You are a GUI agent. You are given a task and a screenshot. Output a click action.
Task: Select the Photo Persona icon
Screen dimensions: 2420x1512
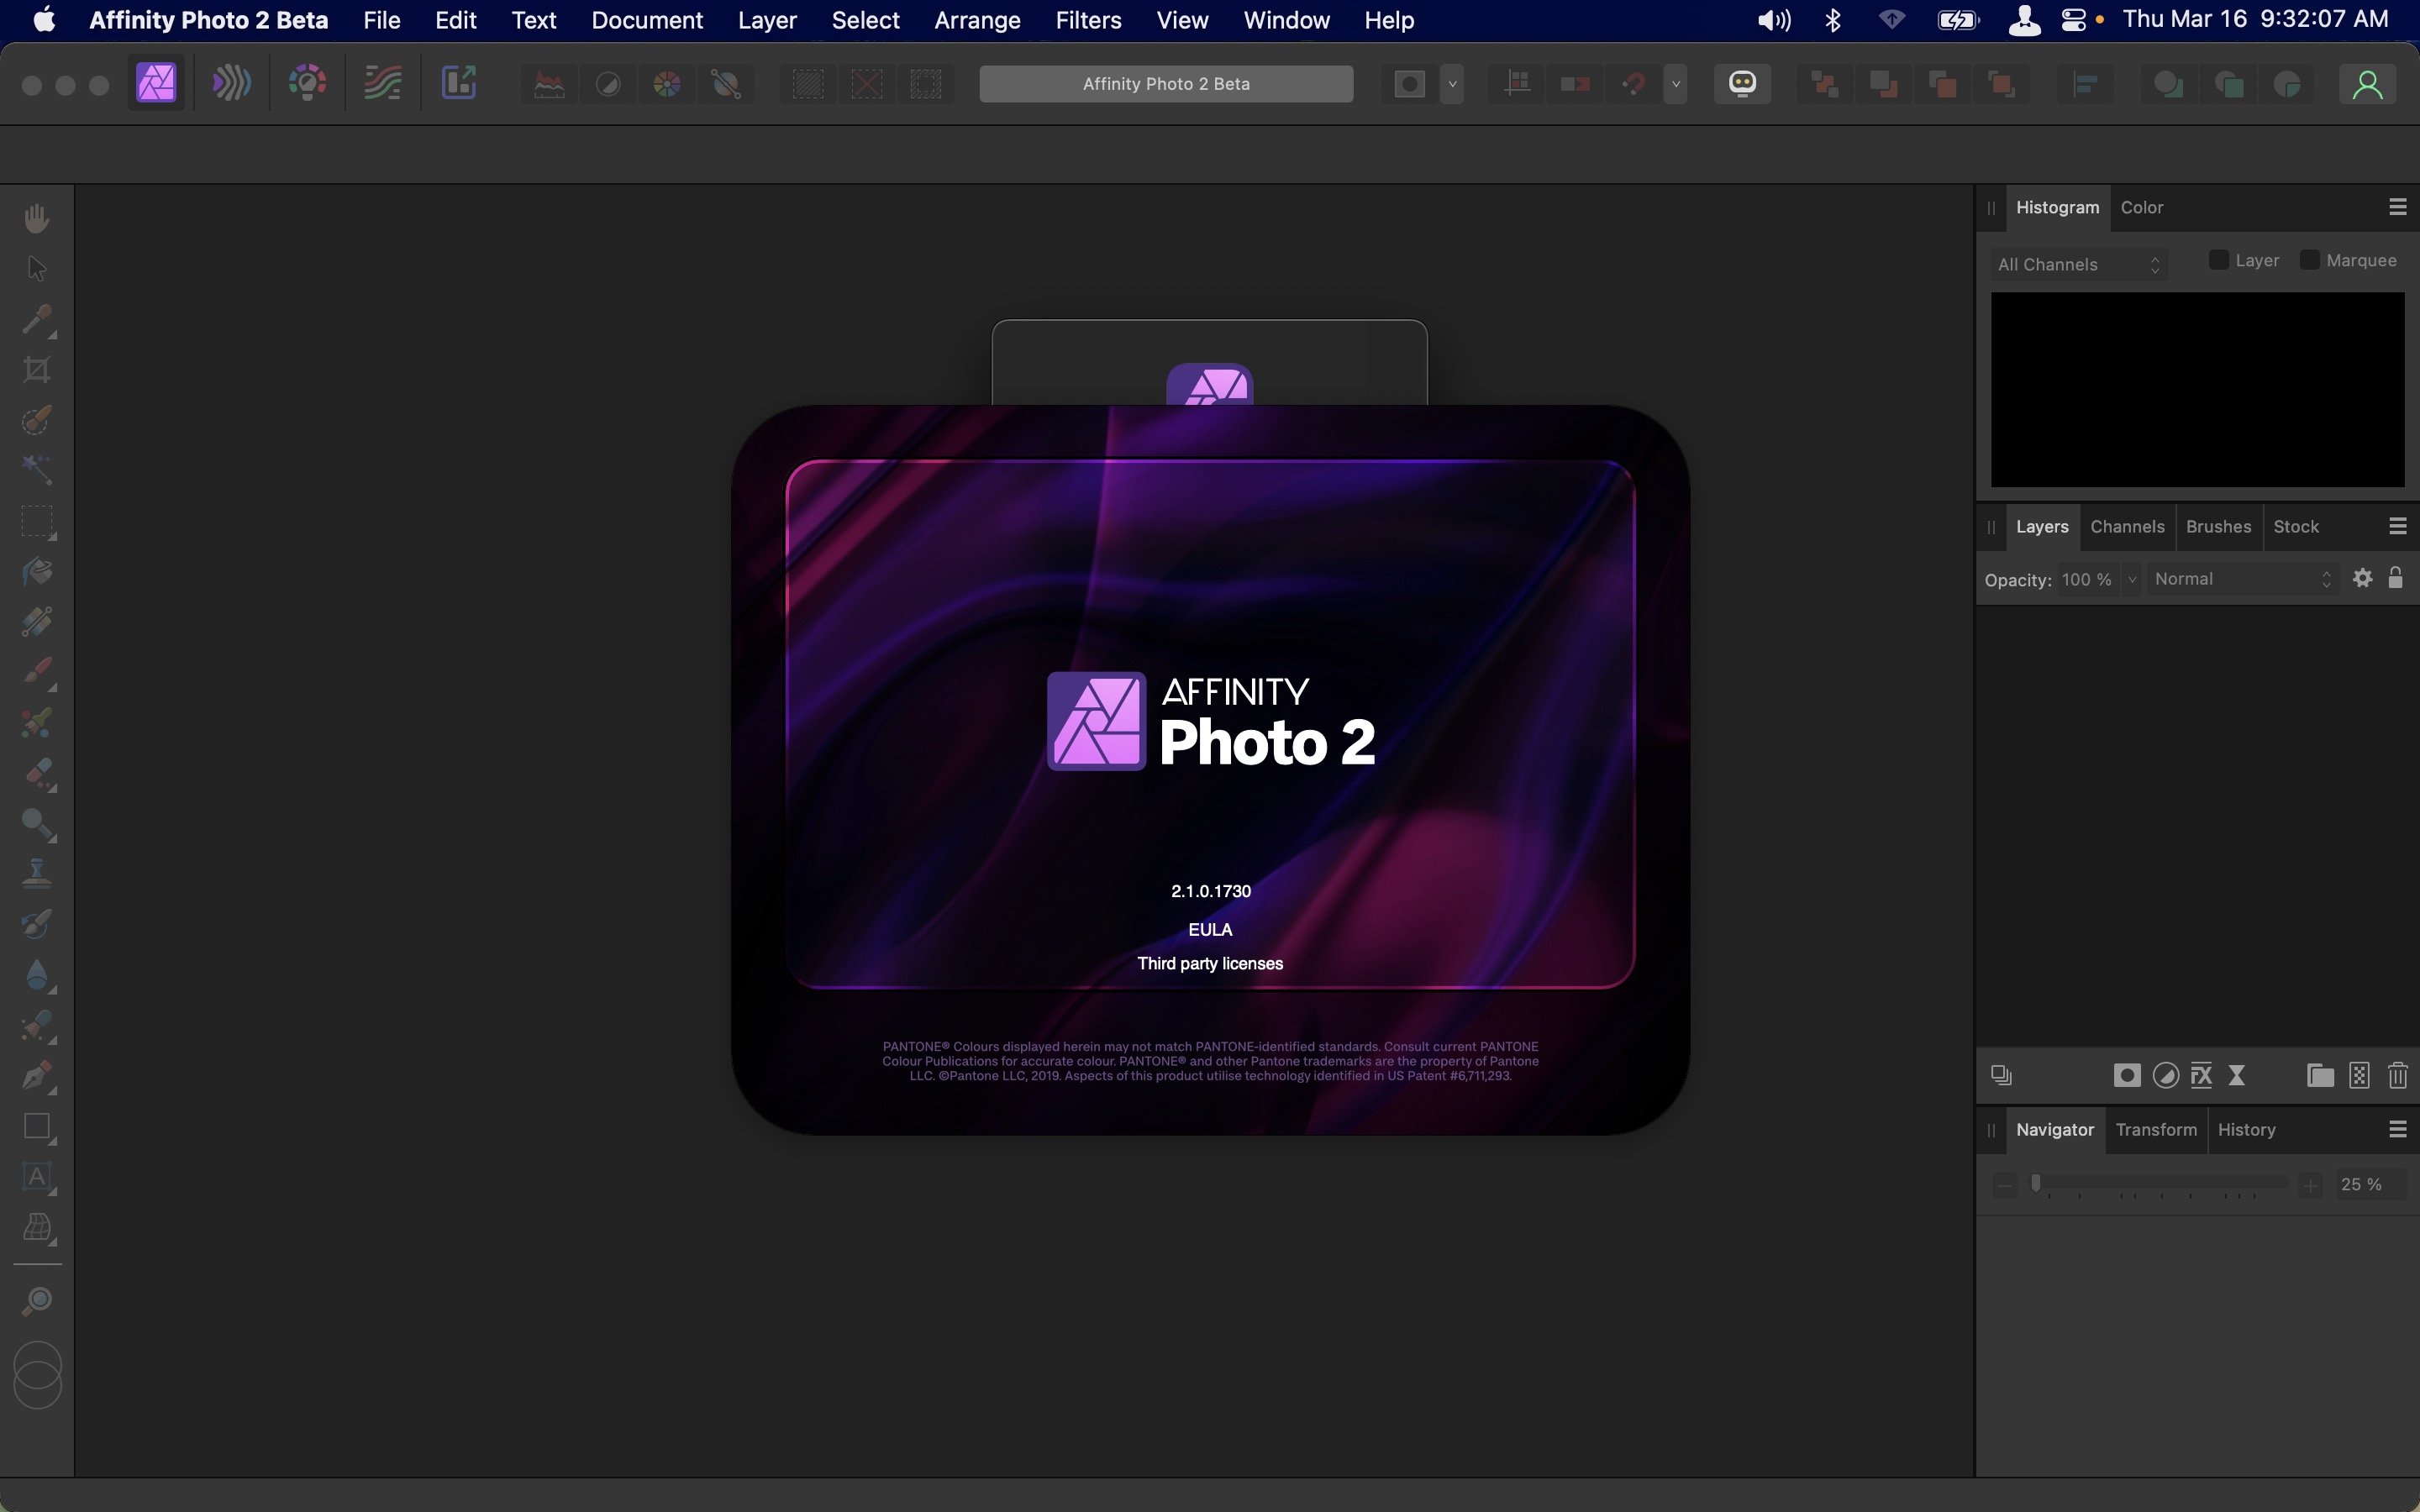tap(157, 83)
